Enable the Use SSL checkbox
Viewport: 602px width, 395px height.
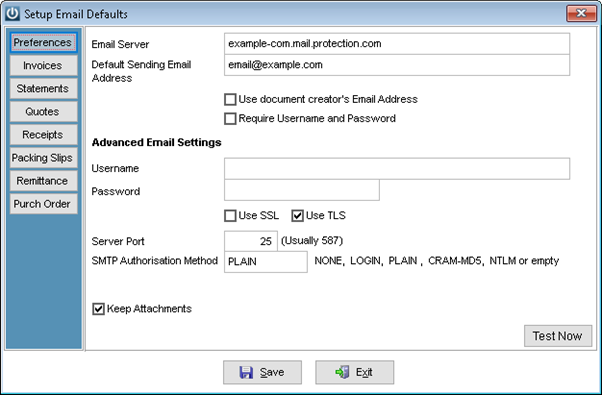230,216
